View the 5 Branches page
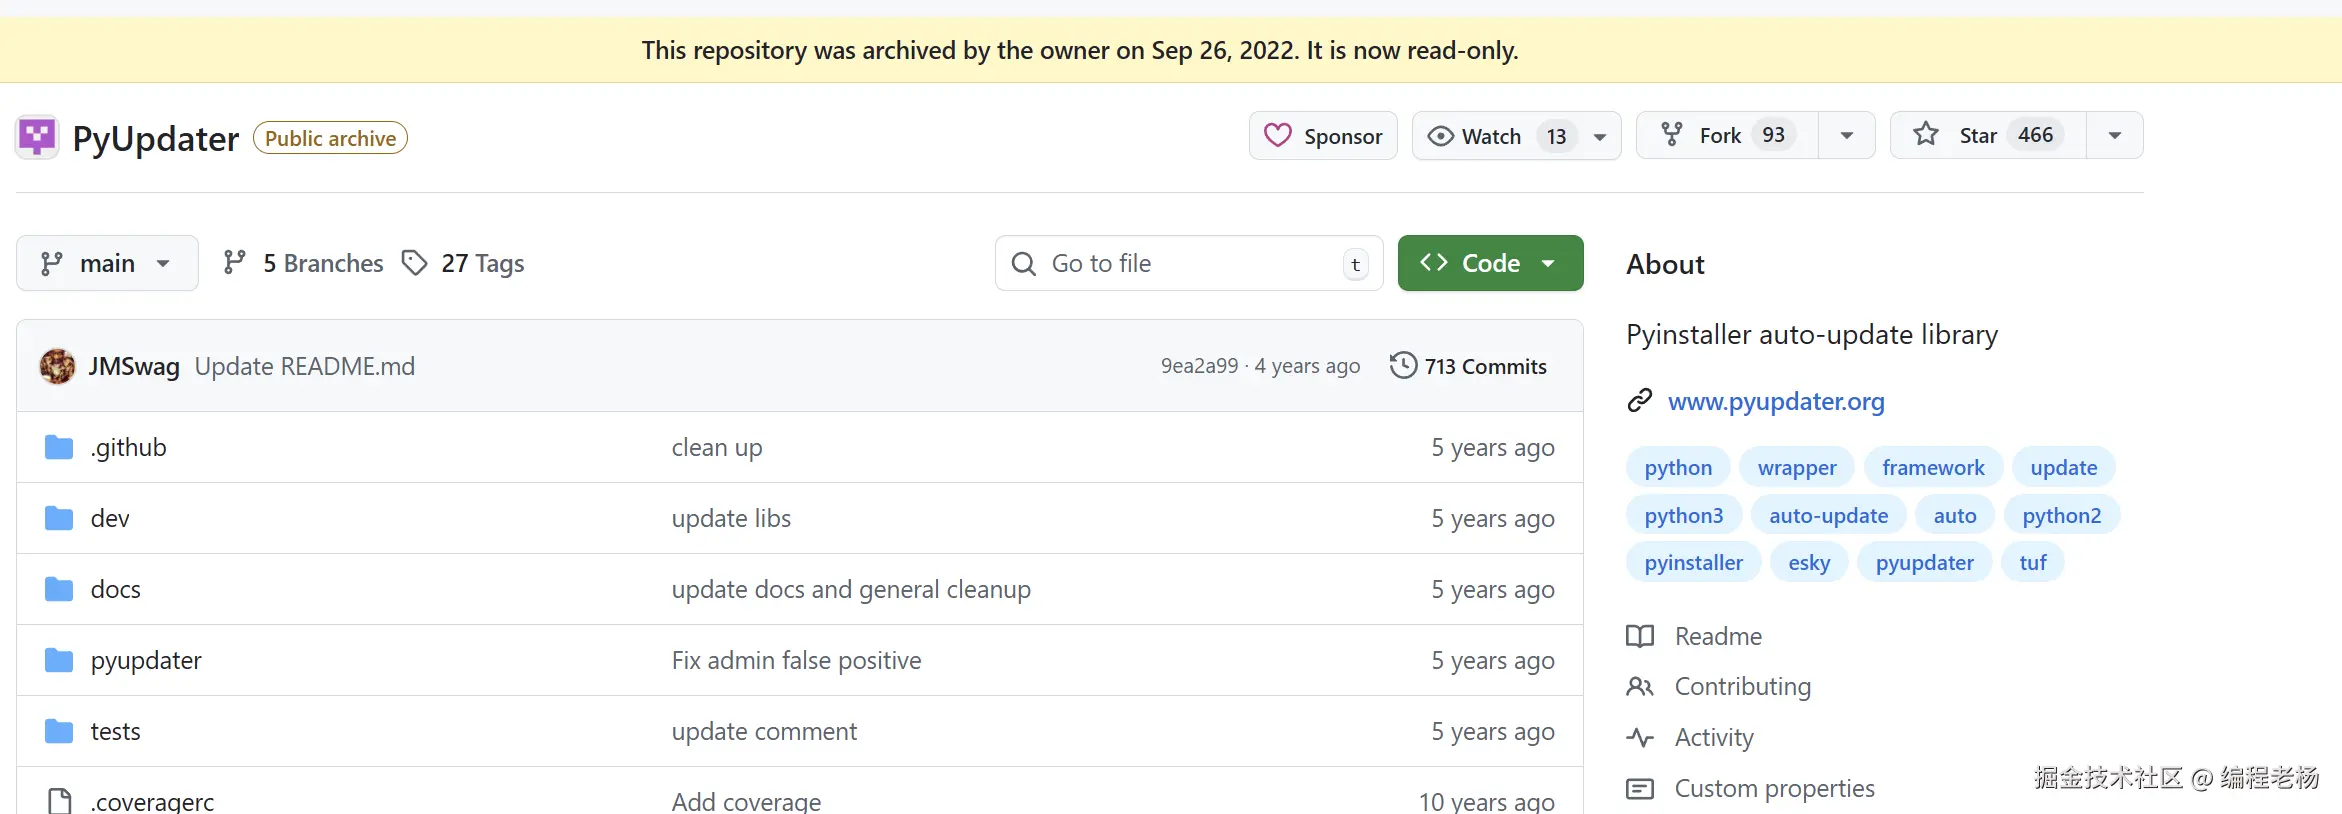The width and height of the screenshot is (2342, 814). click(304, 263)
